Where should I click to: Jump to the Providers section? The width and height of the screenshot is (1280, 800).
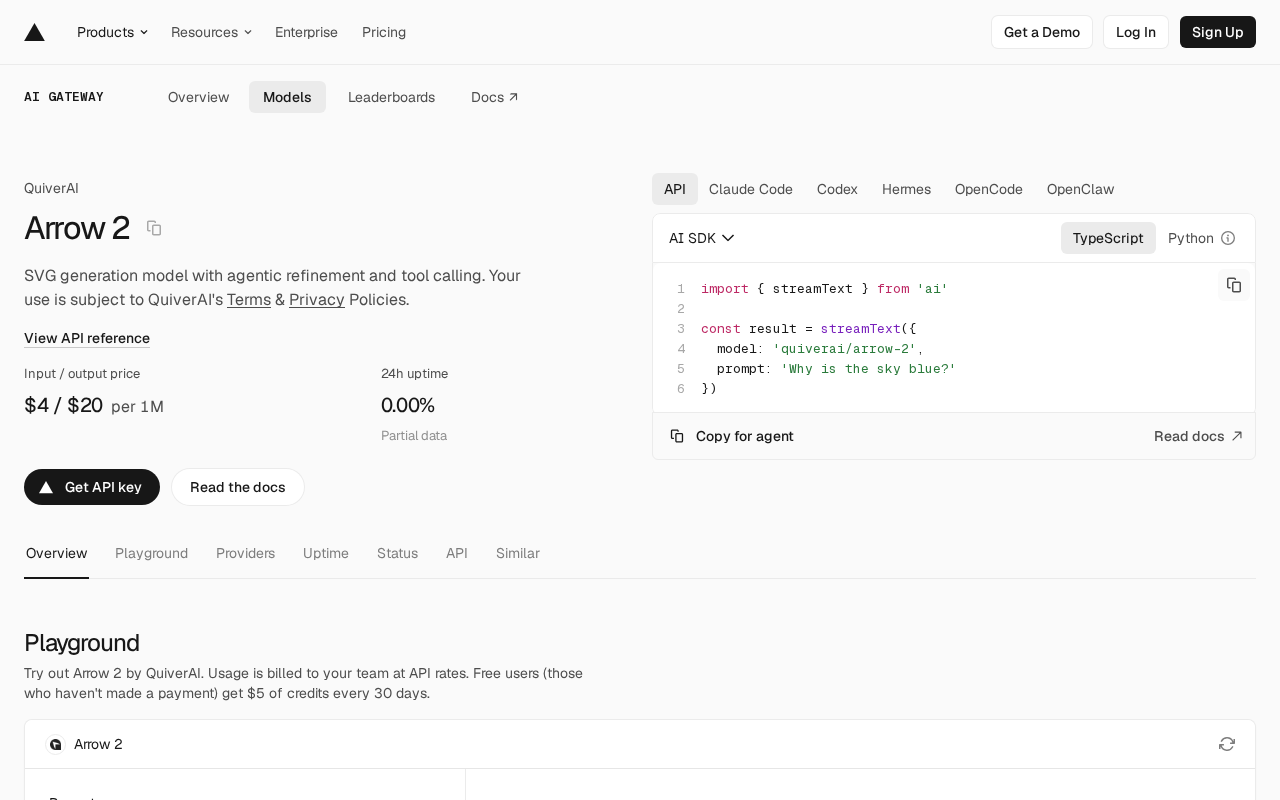(x=245, y=553)
